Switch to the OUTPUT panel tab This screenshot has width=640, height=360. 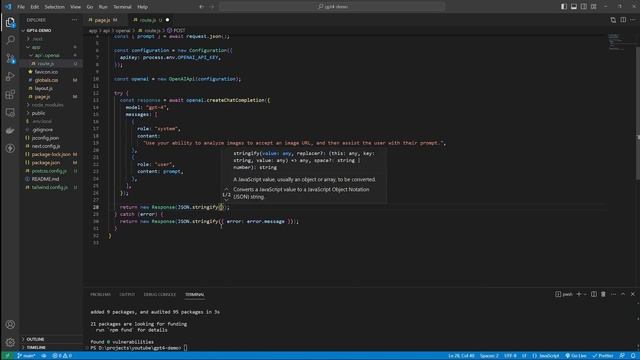point(127,294)
